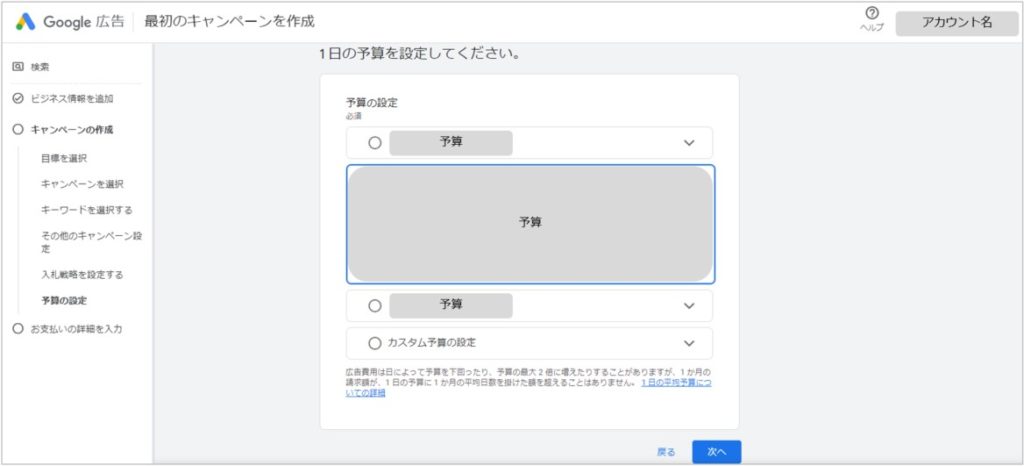Select the カスタム予算の設定 radio button
The height and width of the screenshot is (466, 1024).
click(375, 343)
